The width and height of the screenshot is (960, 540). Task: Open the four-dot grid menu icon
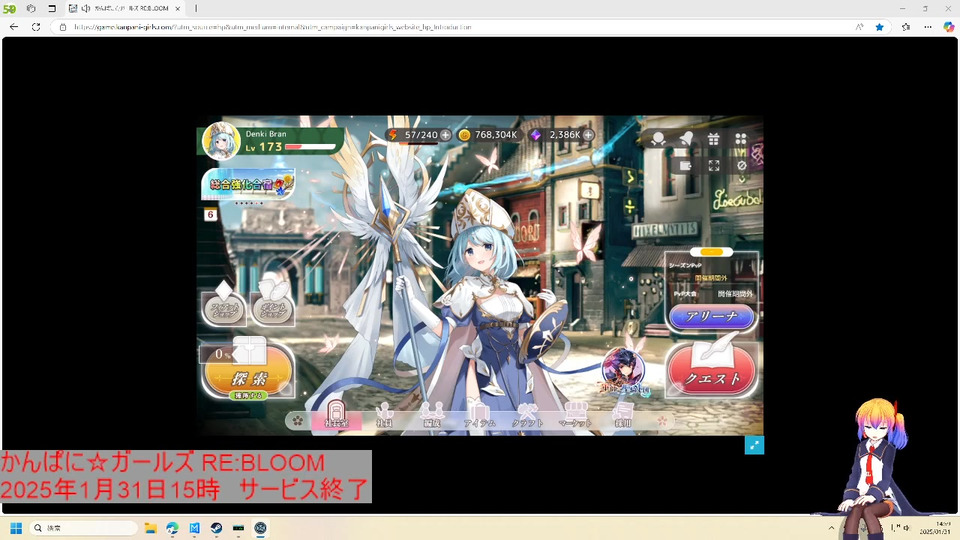(741, 139)
